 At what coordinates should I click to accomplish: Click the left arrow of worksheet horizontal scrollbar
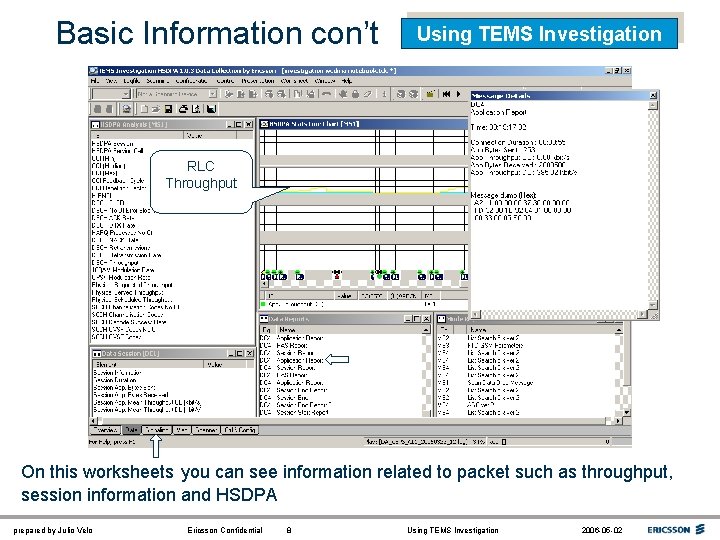coord(93,421)
